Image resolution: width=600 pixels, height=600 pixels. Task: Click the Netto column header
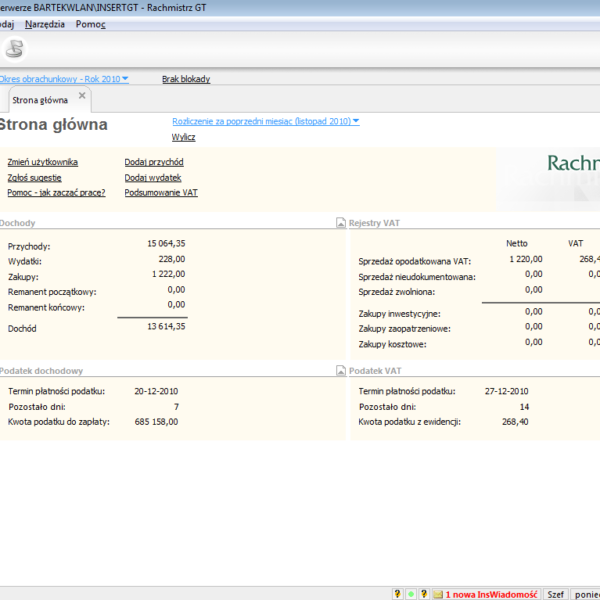(x=517, y=243)
